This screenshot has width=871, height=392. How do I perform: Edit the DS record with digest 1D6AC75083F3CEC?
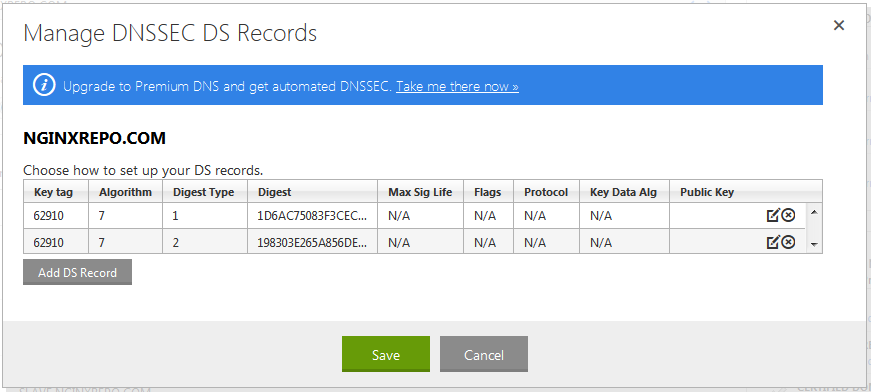point(773,215)
